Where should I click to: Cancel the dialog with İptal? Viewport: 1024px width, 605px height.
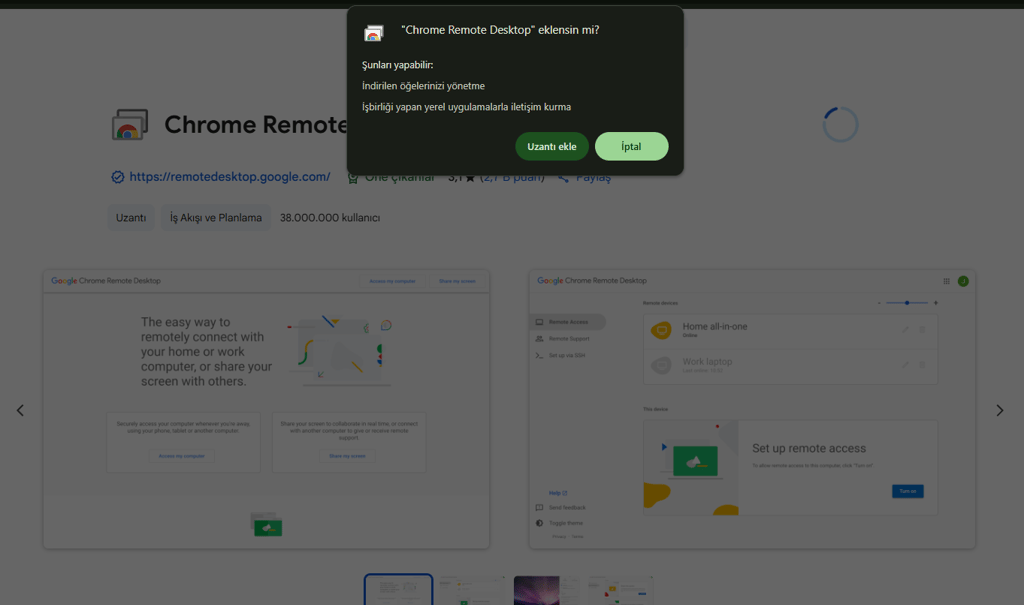[x=632, y=146]
